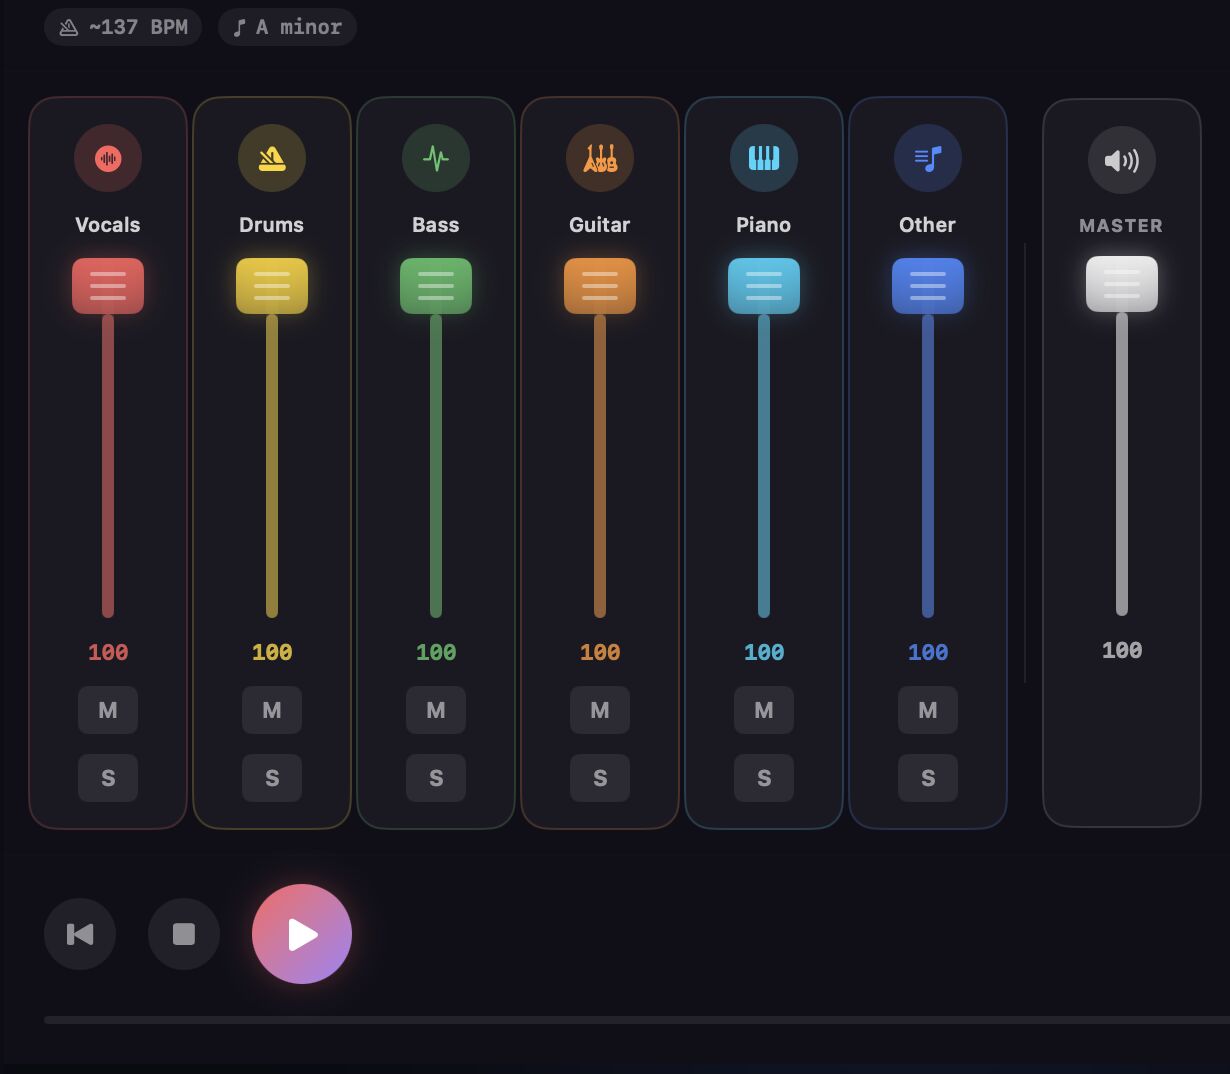Click the red Vocals volume fader handle
The height and width of the screenshot is (1074, 1230).
tap(108, 286)
